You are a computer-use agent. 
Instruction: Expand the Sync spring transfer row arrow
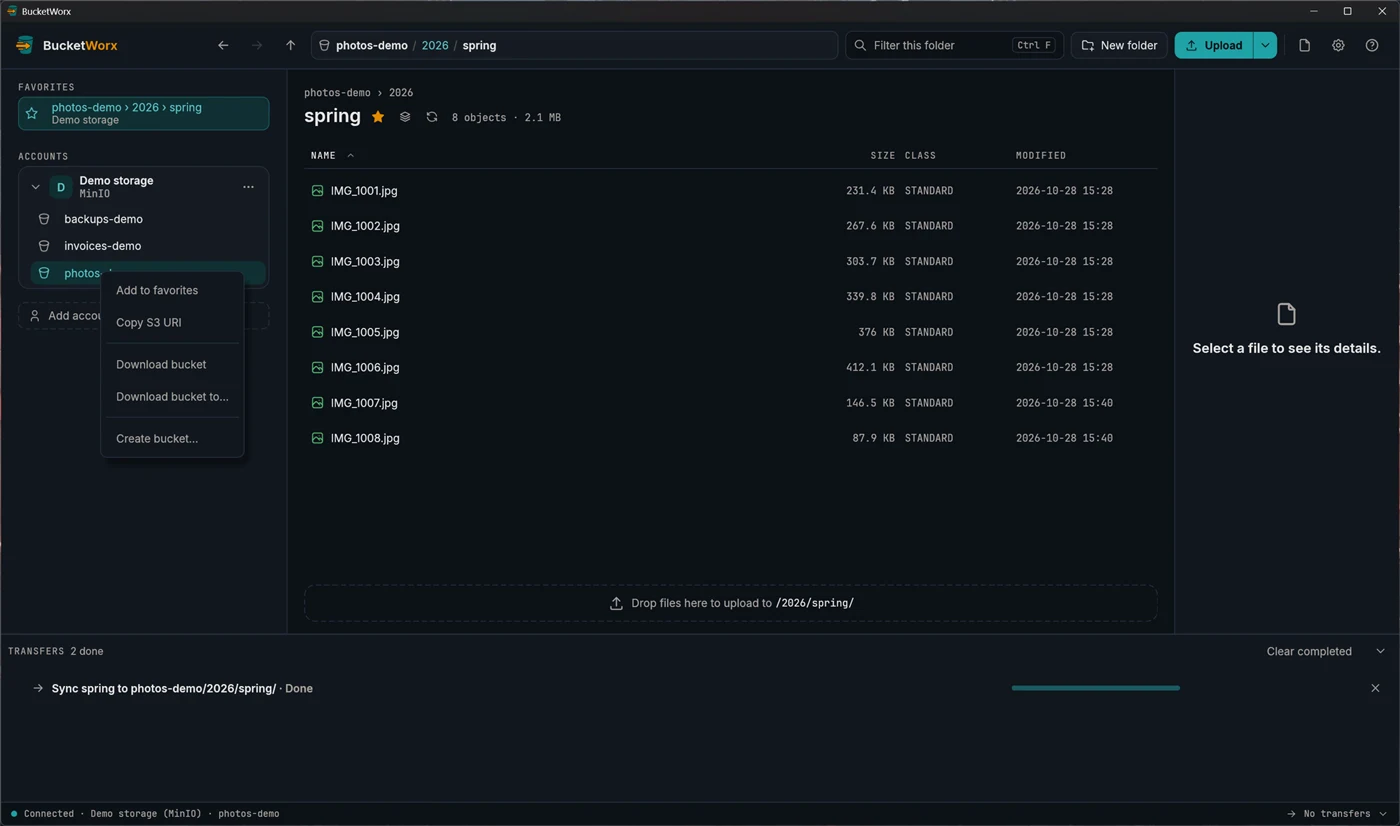tap(37, 688)
